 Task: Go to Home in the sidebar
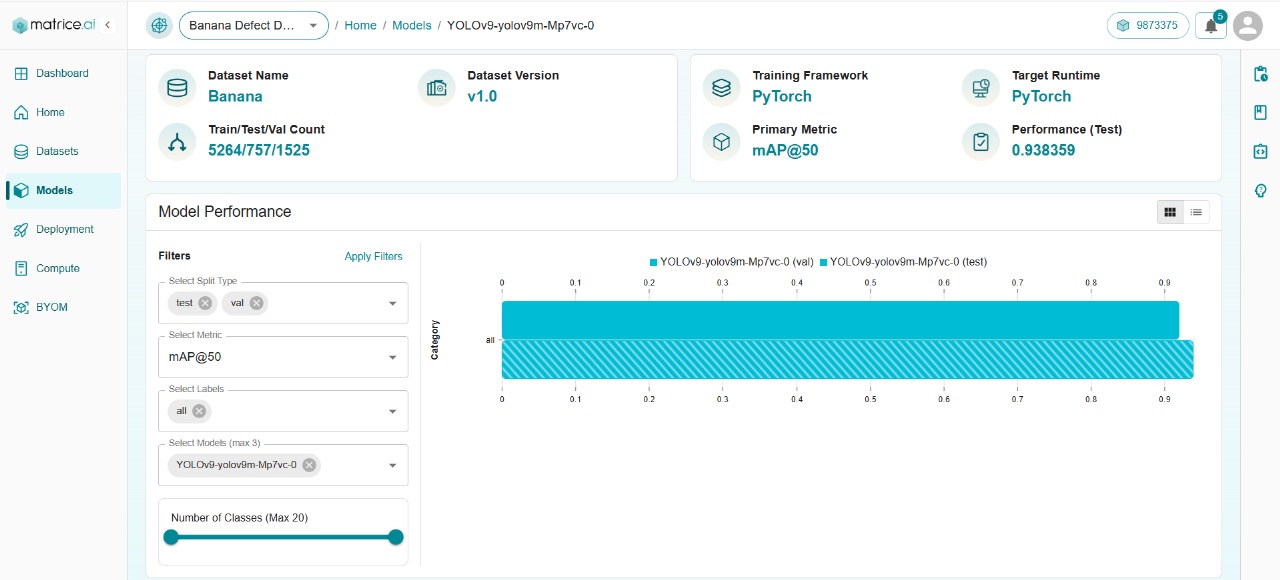click(64, 112)
